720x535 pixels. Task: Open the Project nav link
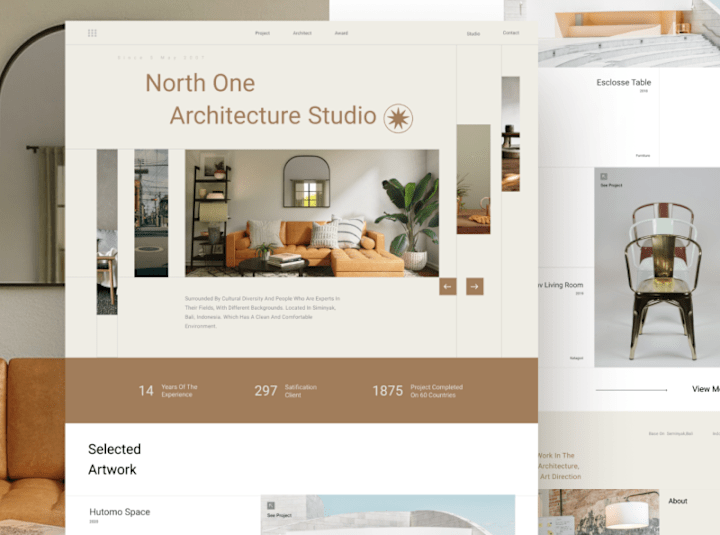click(262, 33)
